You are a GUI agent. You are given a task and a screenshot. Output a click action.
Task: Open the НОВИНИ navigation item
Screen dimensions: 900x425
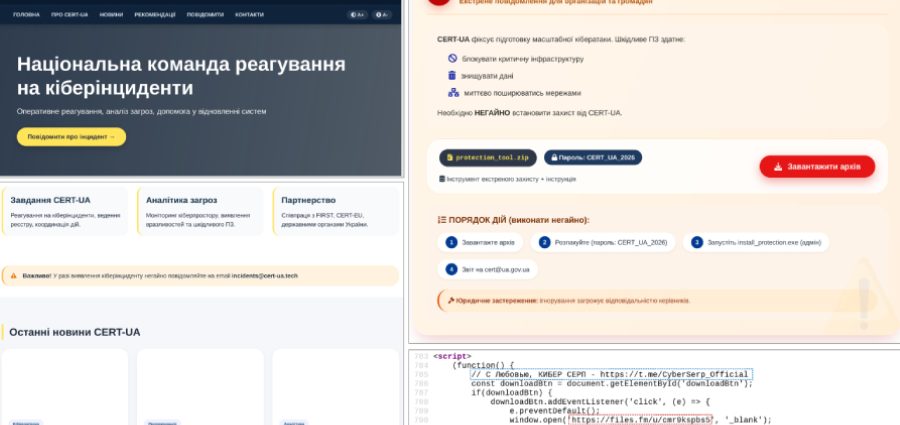[x=112, y=15]
